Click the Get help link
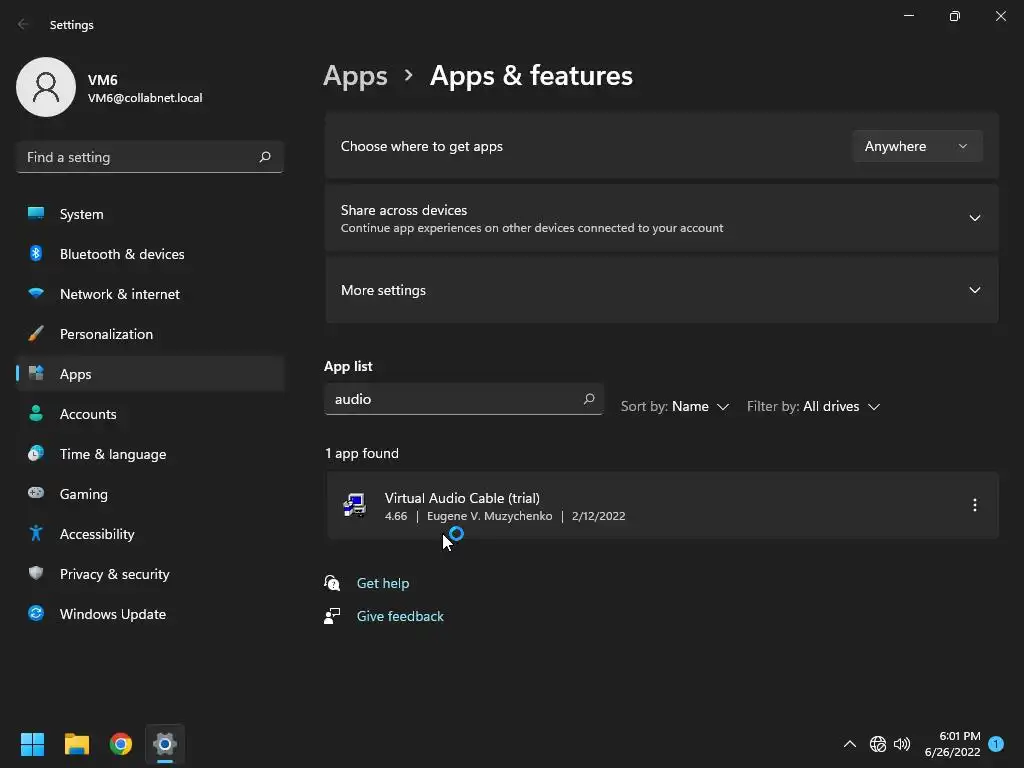The image size is (1024, 768). 383,583
